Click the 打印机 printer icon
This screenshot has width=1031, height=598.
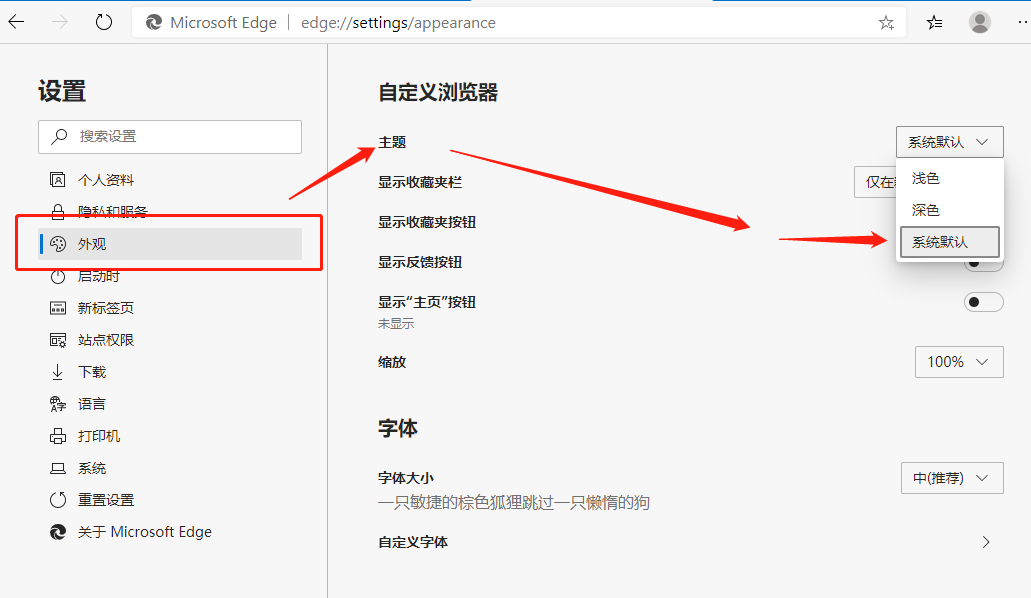tap(58, 436)
